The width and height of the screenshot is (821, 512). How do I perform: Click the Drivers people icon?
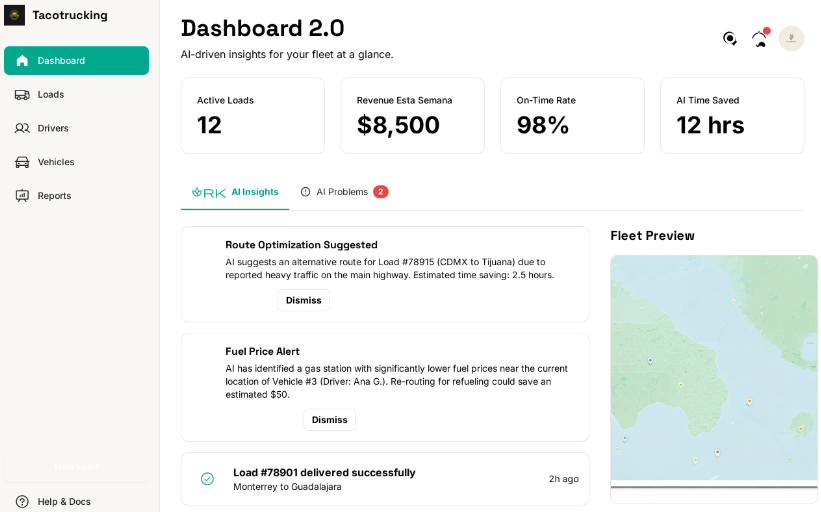tap(22, 128)
